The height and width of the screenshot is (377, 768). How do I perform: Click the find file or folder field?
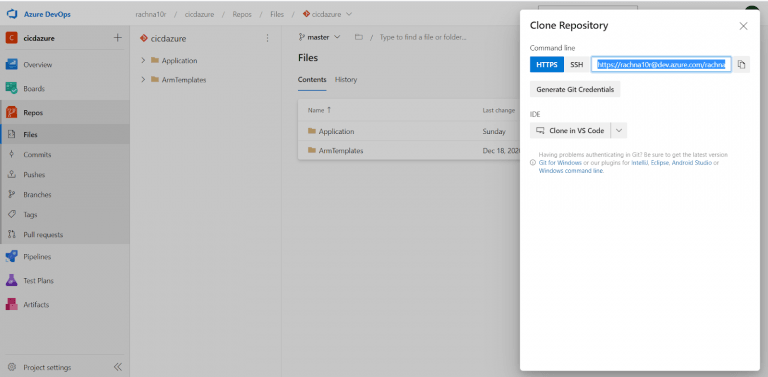(x=423, y=37)
